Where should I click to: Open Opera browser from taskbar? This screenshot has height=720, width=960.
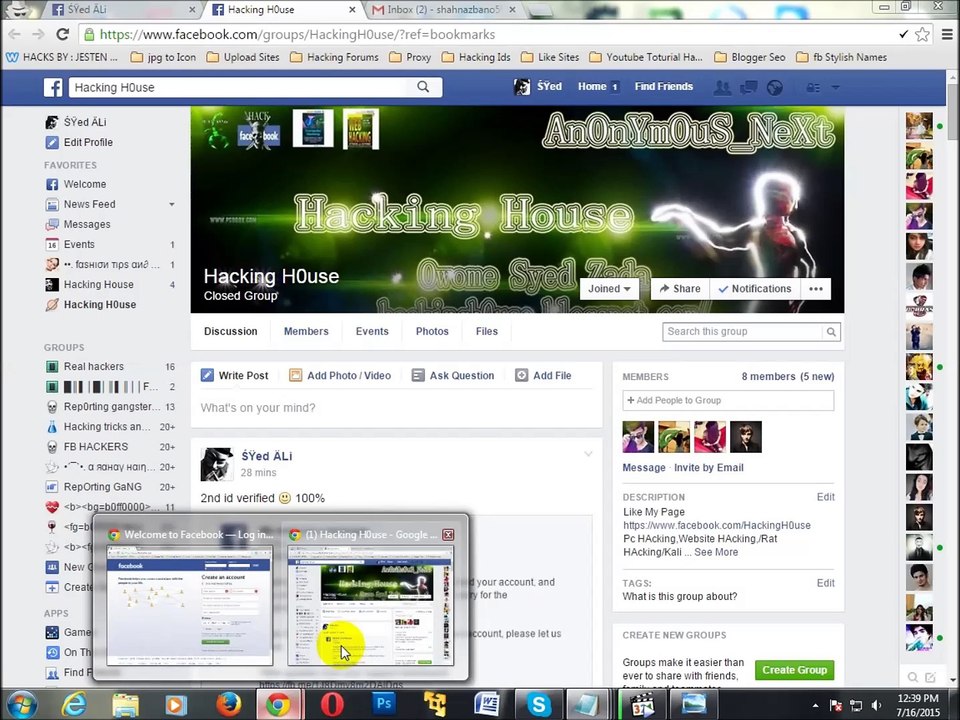click(332, 705)
